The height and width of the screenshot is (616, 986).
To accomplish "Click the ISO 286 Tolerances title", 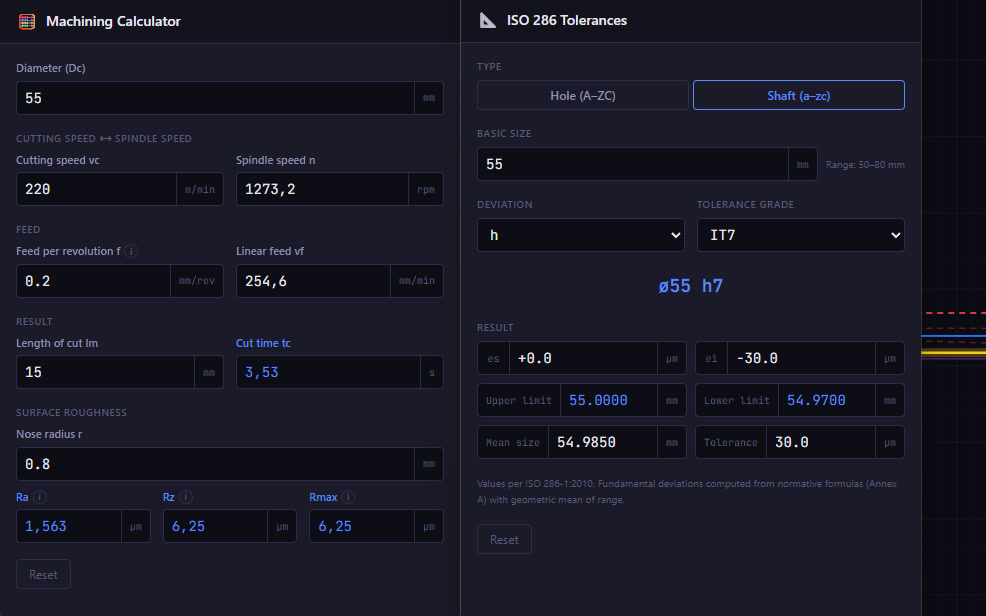I will tap(567, 21).
